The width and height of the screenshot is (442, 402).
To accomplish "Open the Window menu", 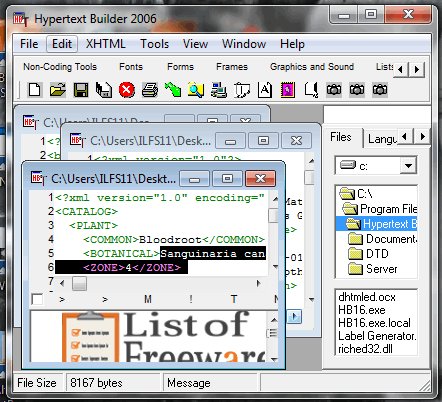I will [x=244, y=44].
